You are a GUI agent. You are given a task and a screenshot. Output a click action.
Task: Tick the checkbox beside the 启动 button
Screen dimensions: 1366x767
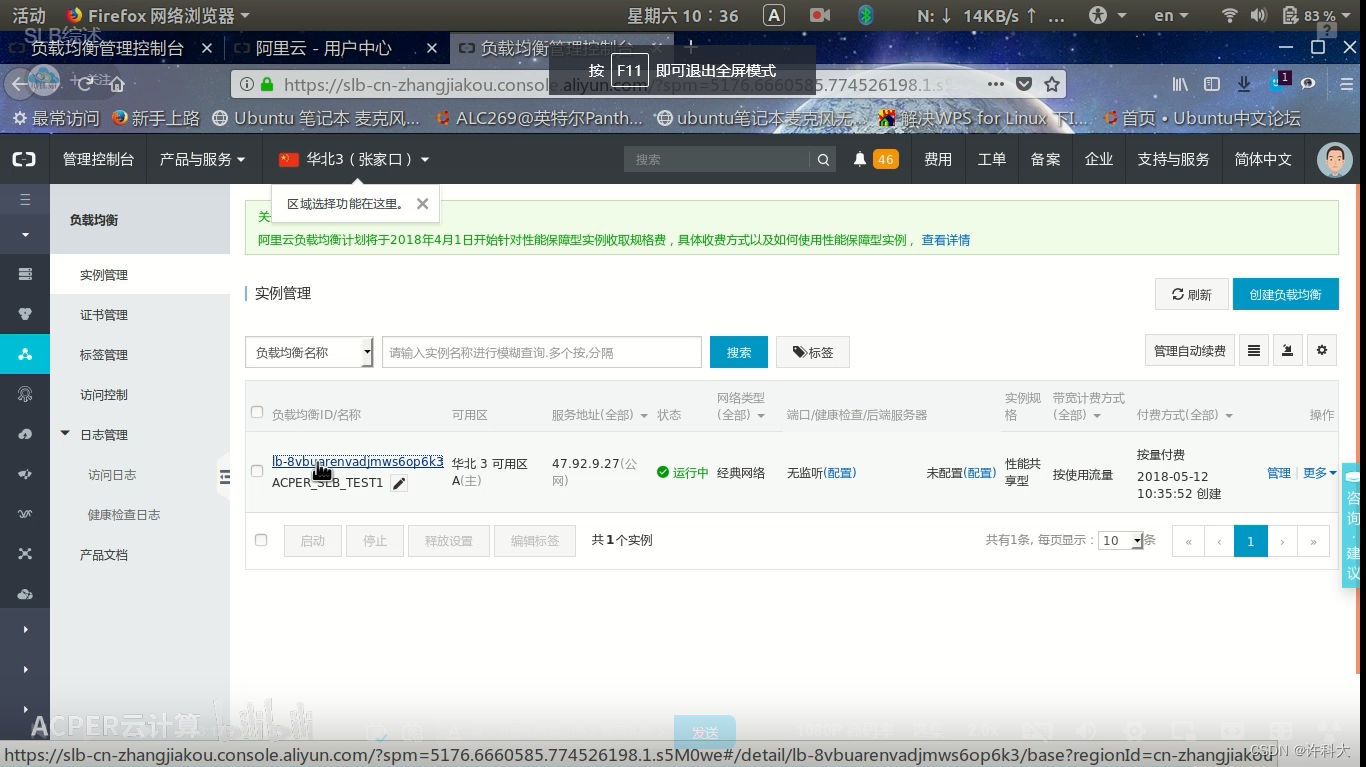pos(261,540)
